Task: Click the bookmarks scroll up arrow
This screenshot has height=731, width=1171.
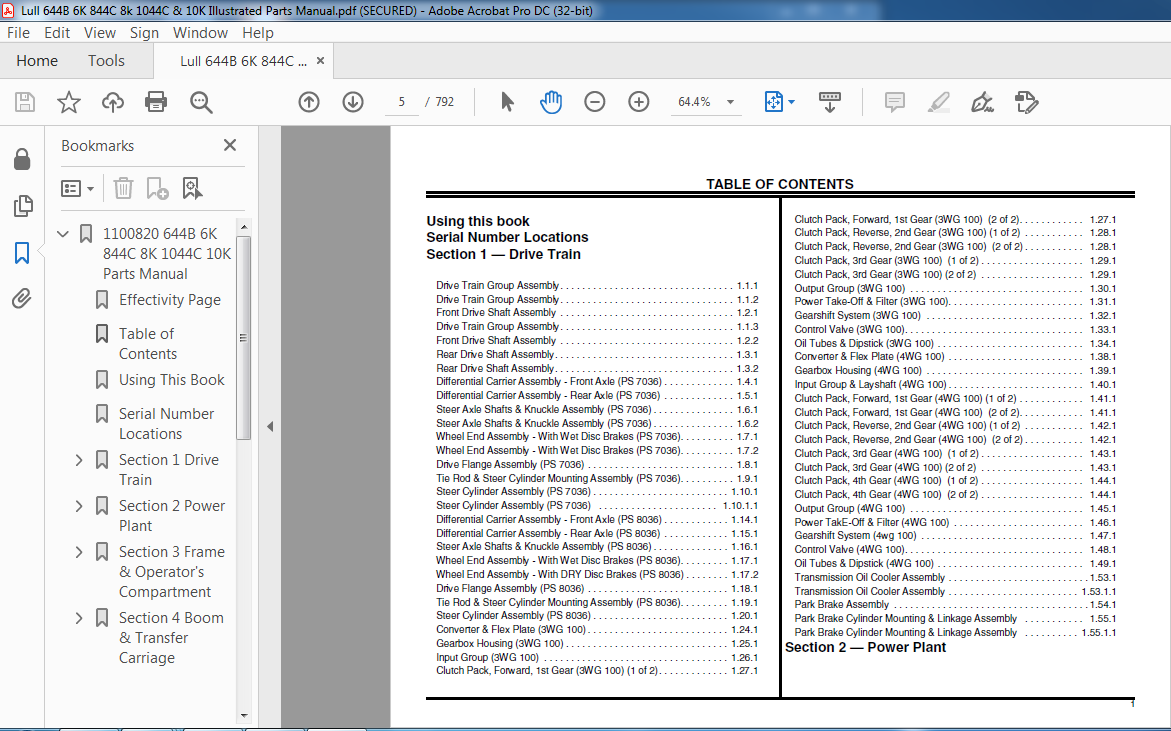Action: click(x=243, y=226)
